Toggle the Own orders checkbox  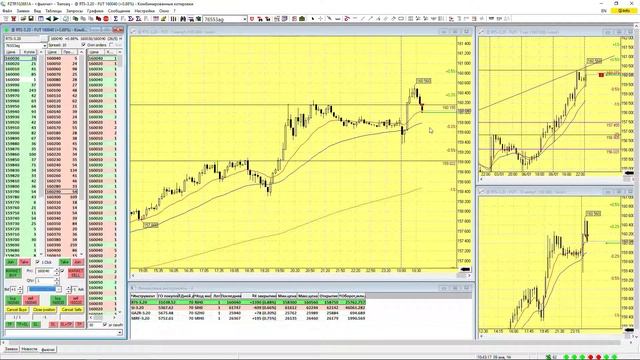[84, 45]
